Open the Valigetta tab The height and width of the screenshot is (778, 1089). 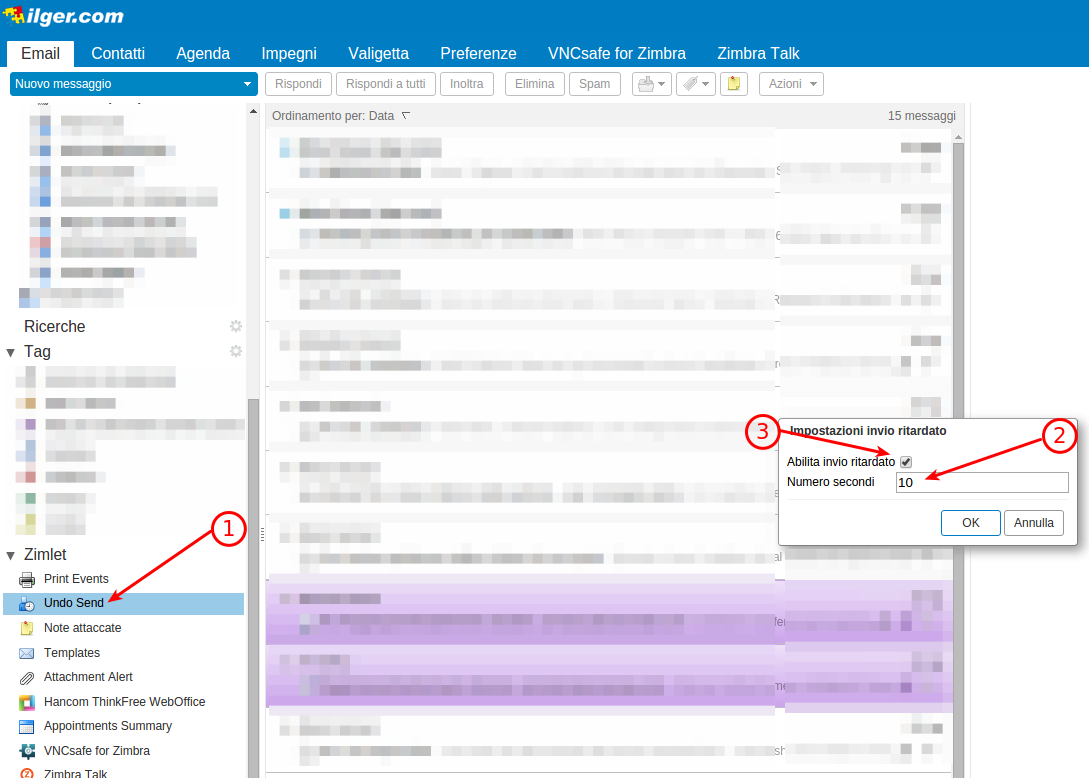[379, 53]
